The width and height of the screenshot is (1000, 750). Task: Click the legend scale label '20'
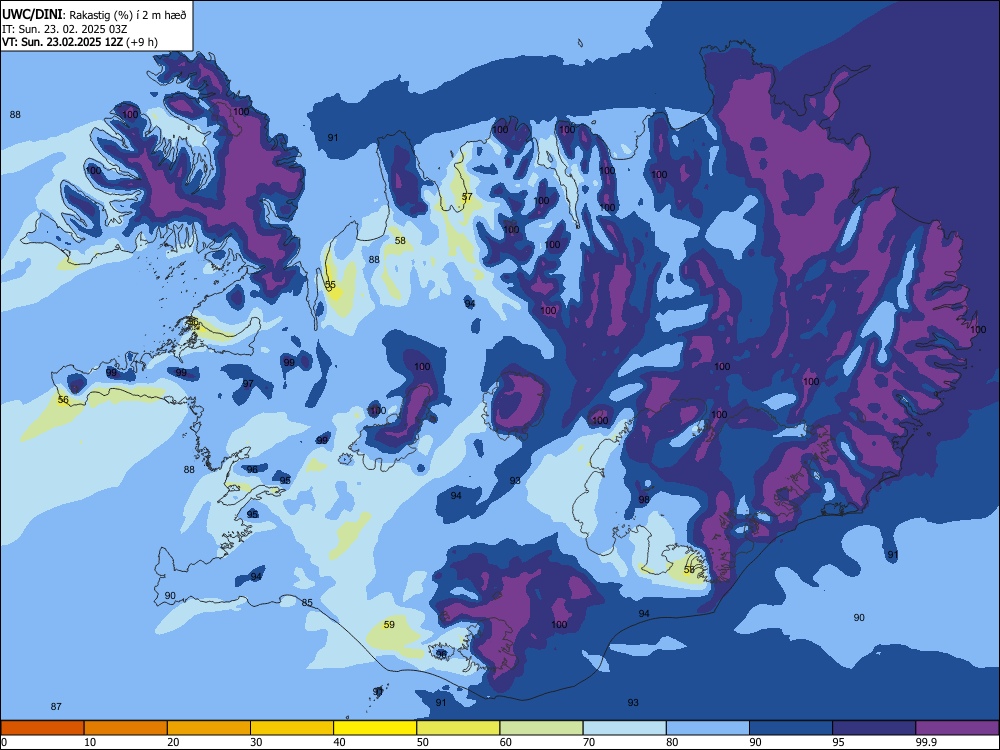point(173,742)
